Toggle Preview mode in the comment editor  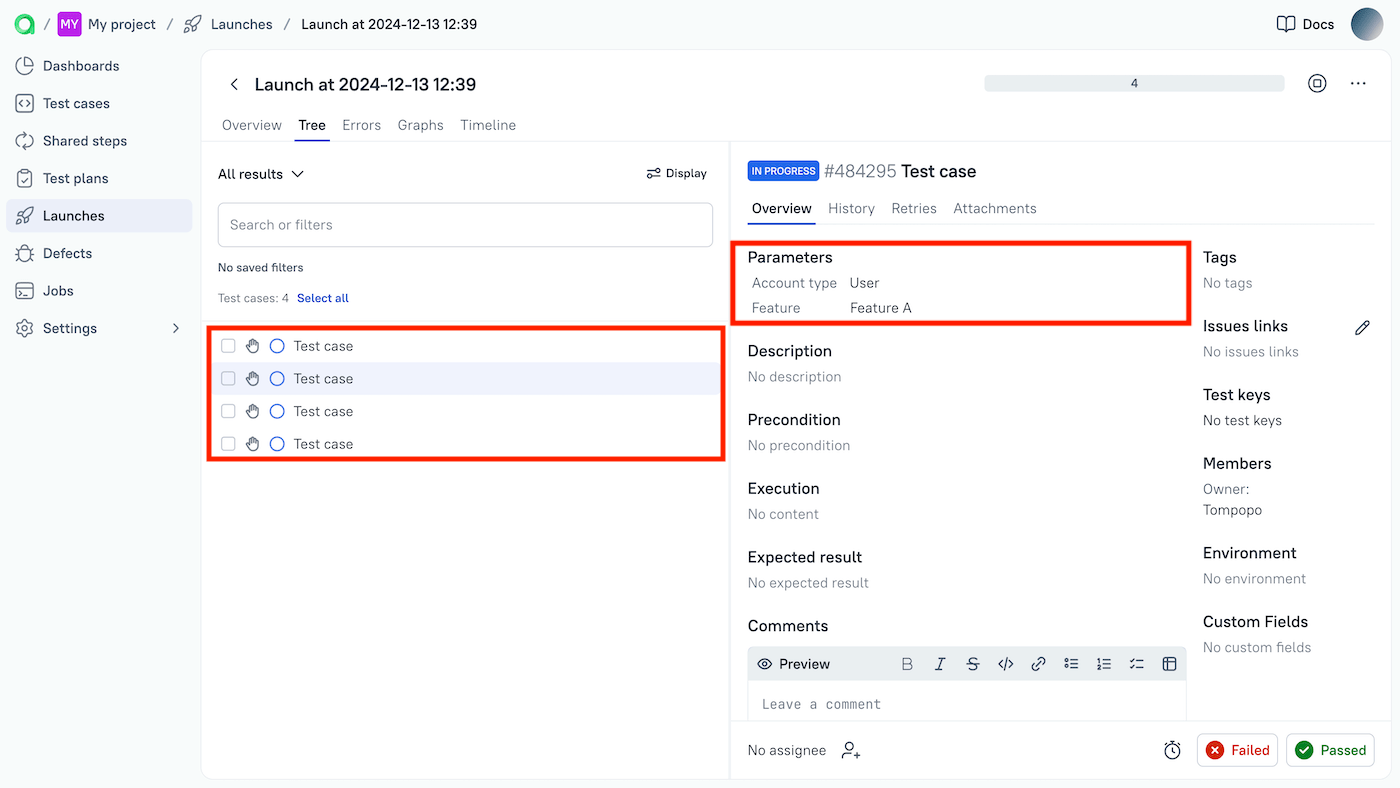pyautogui.click(x=793, y=663)
